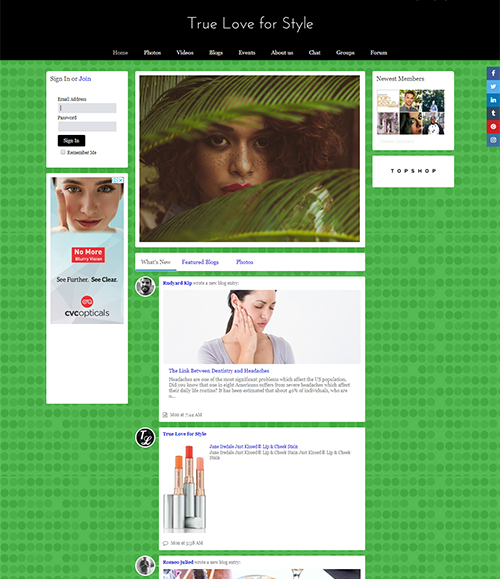Open newest member thumbnail with pink flowers
Screen dimensions: 500x579
388,123
